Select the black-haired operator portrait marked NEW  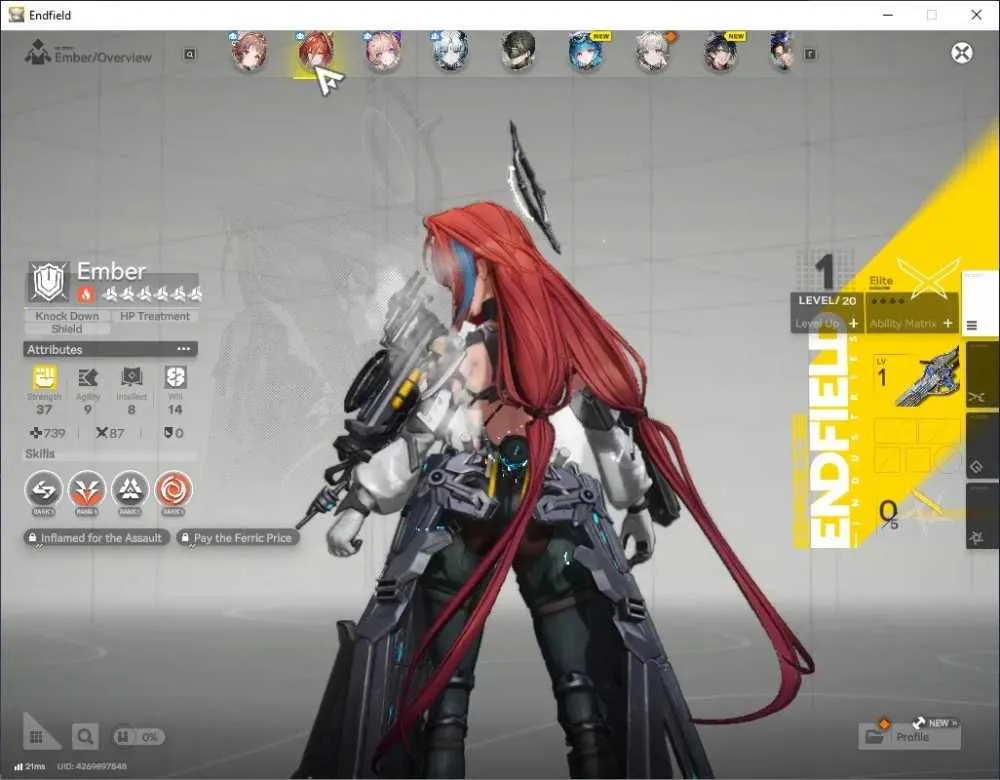pos(721,52)
